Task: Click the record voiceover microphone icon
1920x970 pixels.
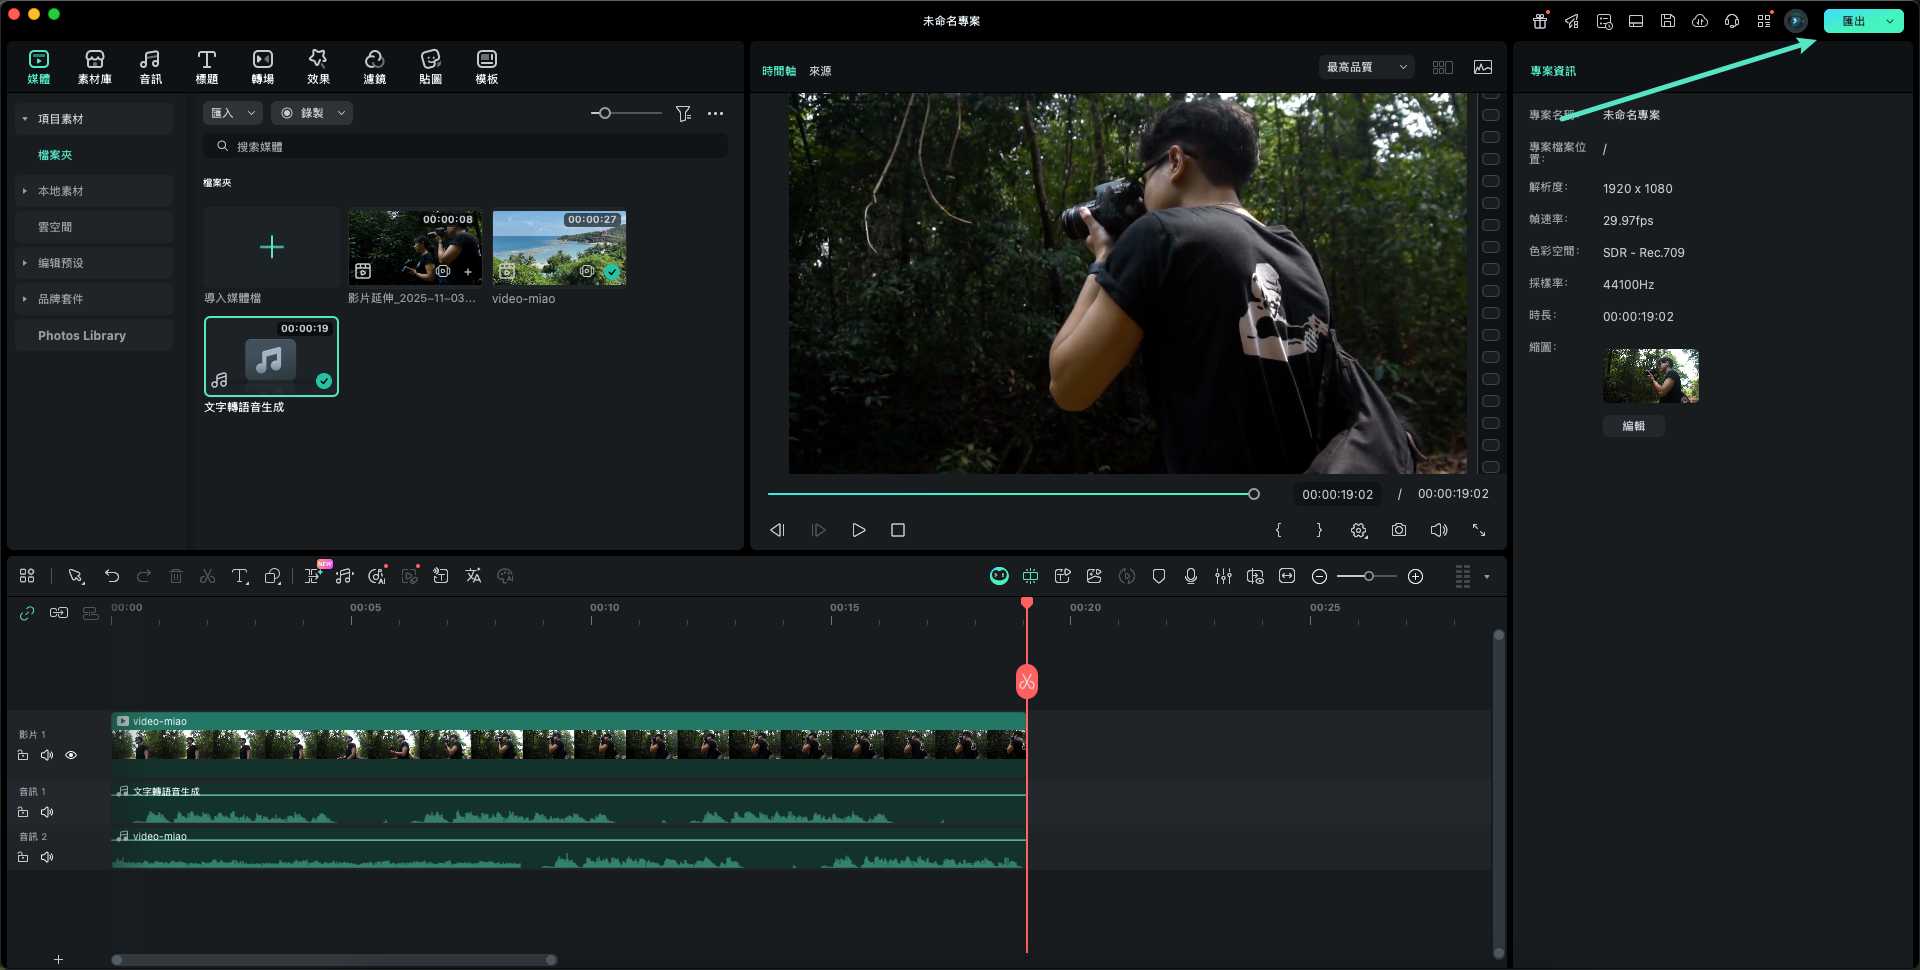Action: click(1190, 576)
